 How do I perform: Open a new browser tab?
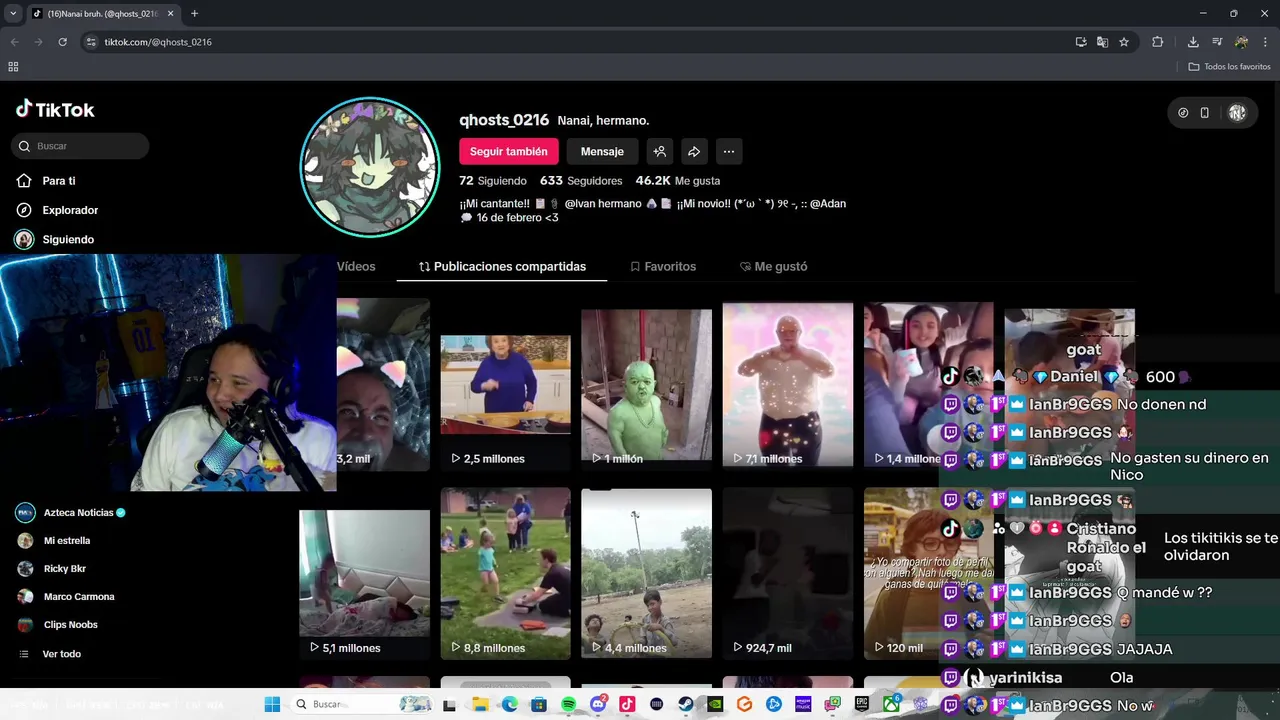tap(194, 13)
